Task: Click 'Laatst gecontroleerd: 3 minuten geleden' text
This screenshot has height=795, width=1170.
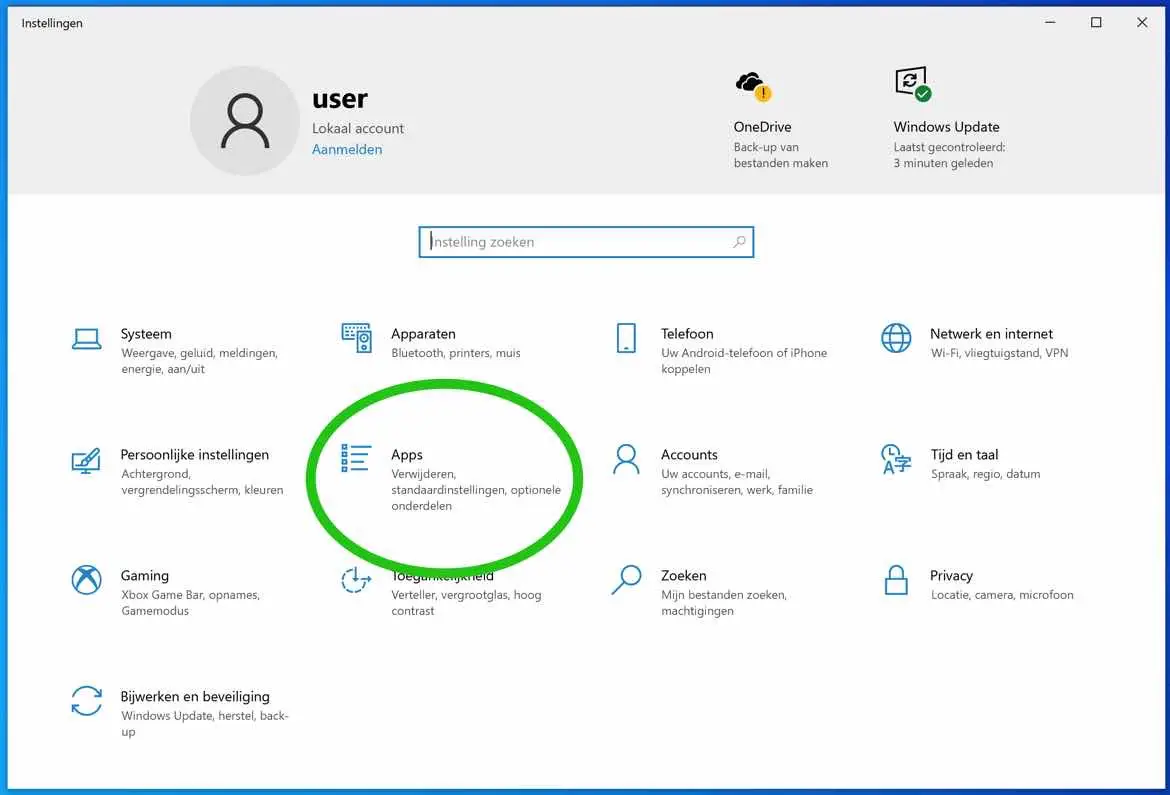Action: 949,155
